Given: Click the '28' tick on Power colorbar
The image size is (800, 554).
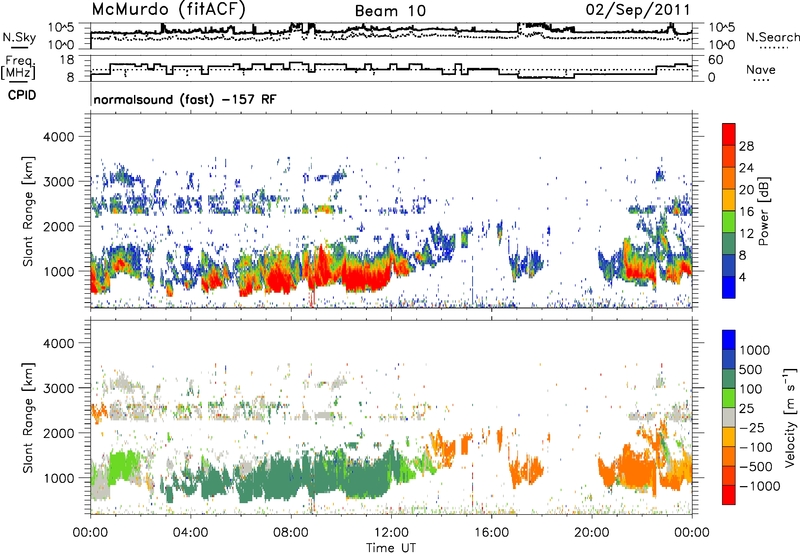Looking at the screenshot, I should [746, 146].
